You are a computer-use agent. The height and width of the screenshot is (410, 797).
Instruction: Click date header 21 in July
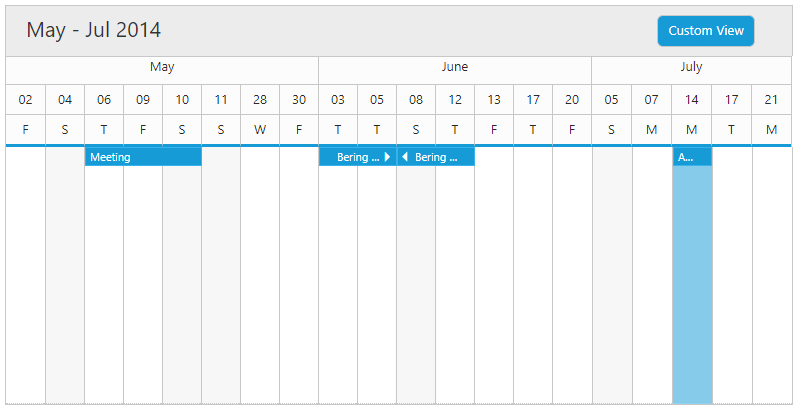771,100
